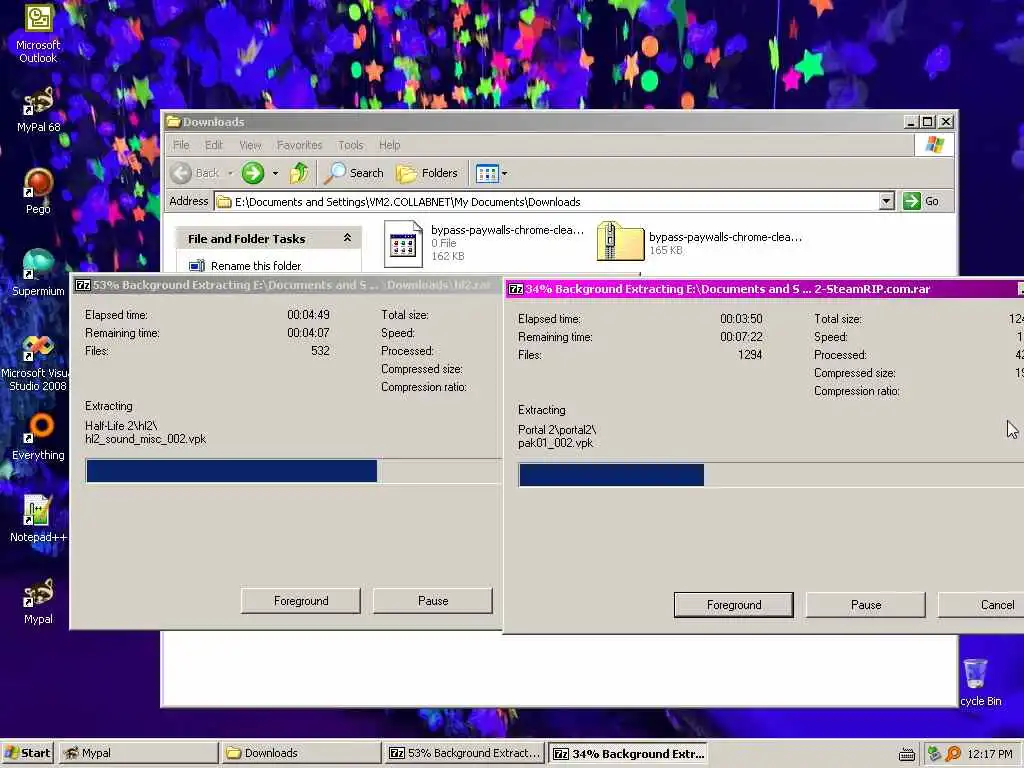This screenshot has height=768, width=1024.
Task: Click the Go button beside address bar
Action: (x=921, y=201)
